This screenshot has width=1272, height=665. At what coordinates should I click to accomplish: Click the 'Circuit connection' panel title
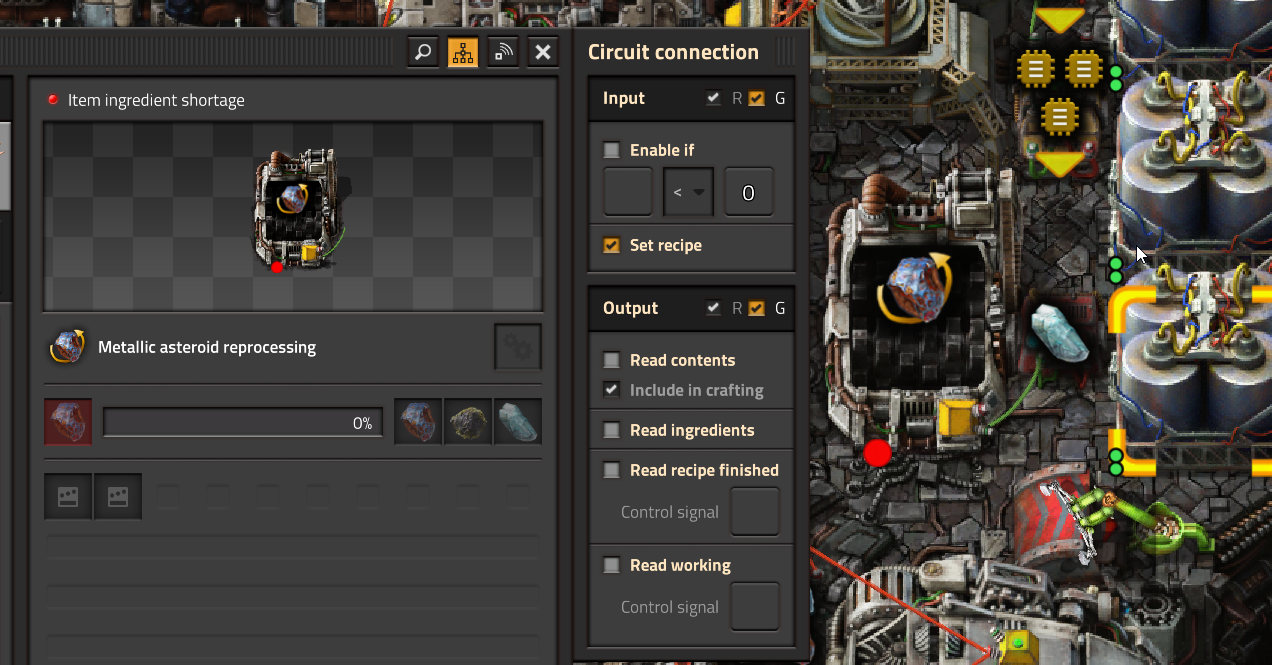[673, 52]
